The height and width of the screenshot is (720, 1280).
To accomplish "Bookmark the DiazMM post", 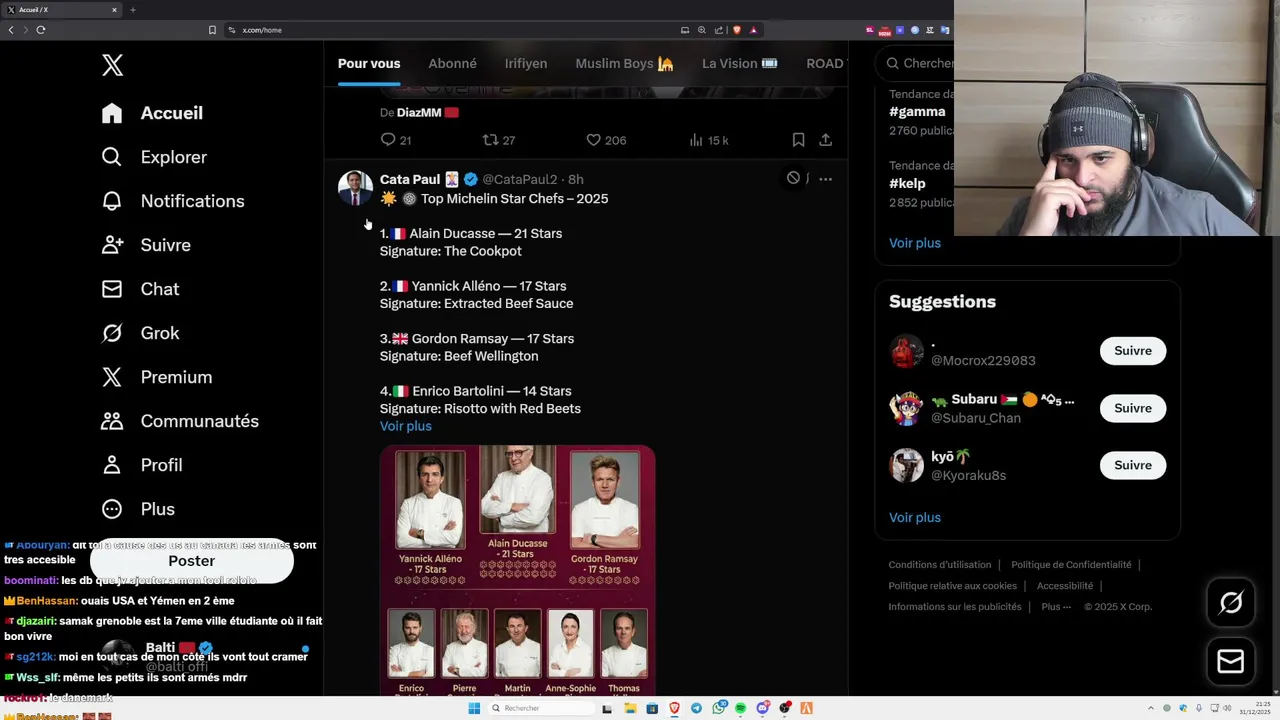I will pos(798,140).
